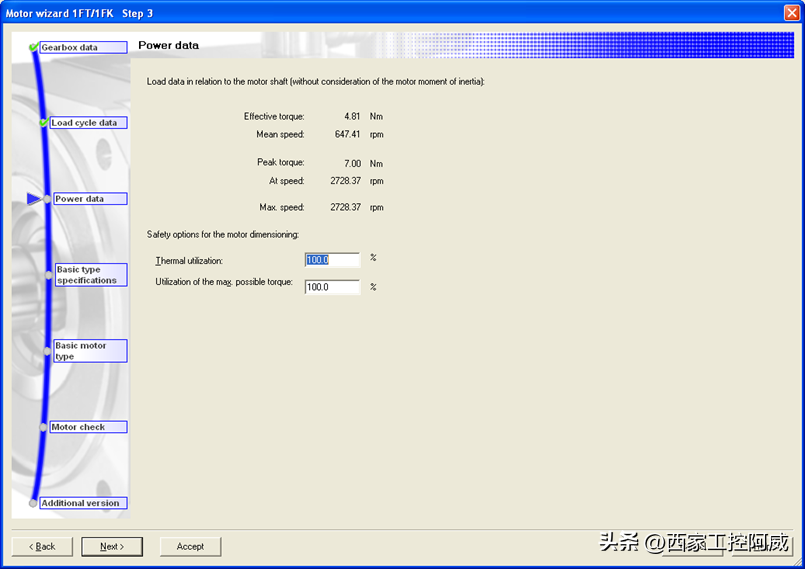This screenshot has height=569, width=805.
Task: Open the Additional version step
Action: tap(83, 503)
